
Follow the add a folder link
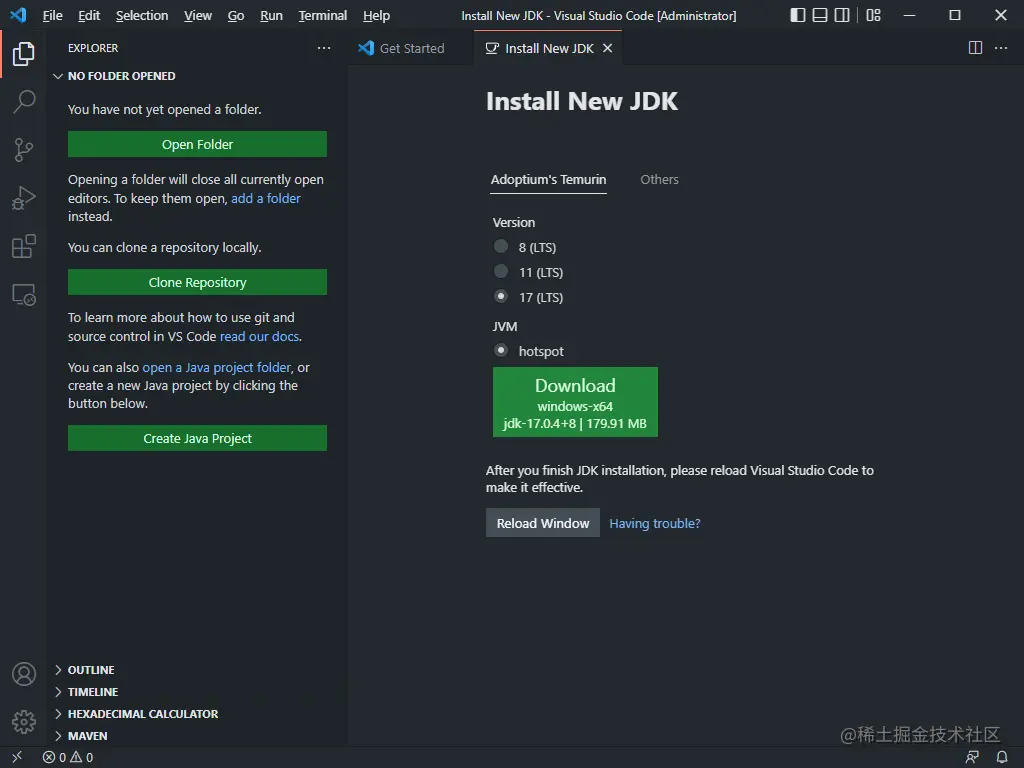[266, 199]
